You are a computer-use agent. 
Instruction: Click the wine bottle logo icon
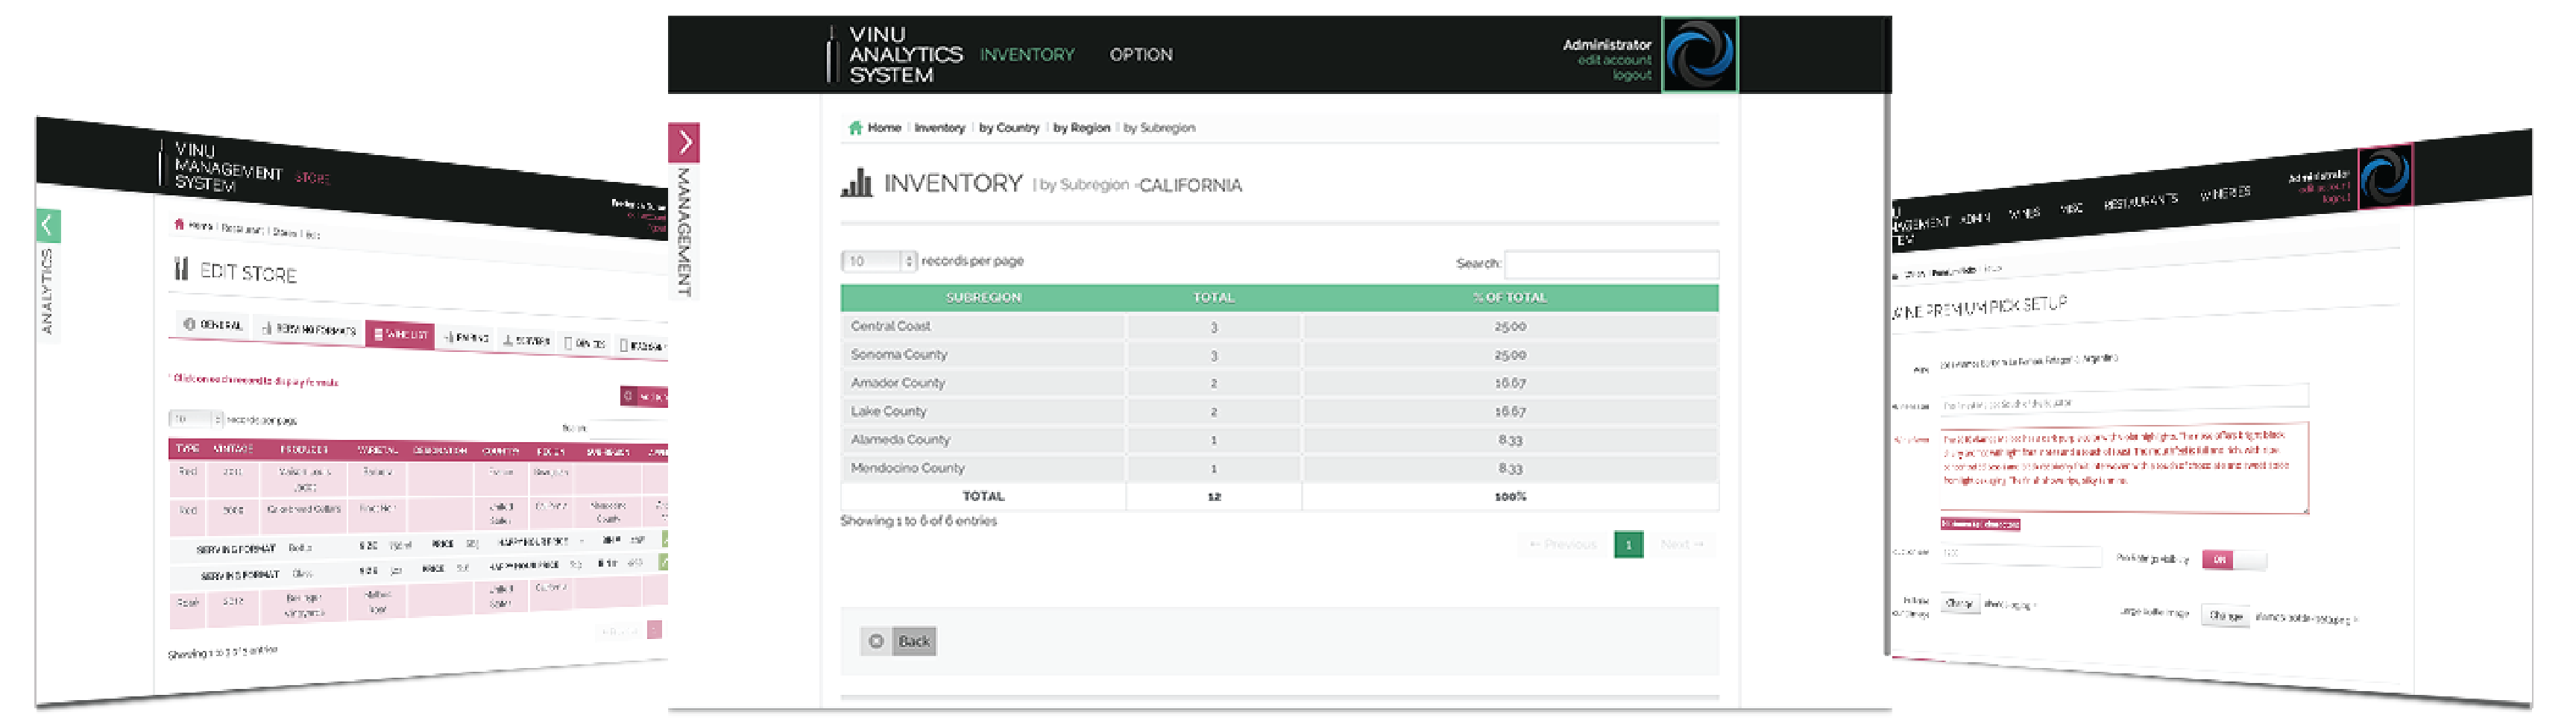pyautogui.click(x=831, y=55)
